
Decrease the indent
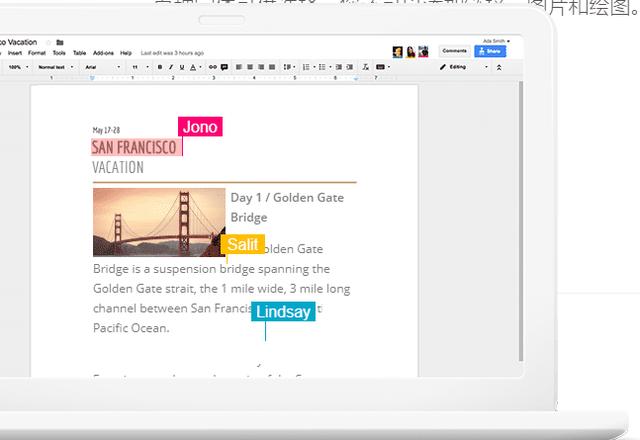coord(338,67)
